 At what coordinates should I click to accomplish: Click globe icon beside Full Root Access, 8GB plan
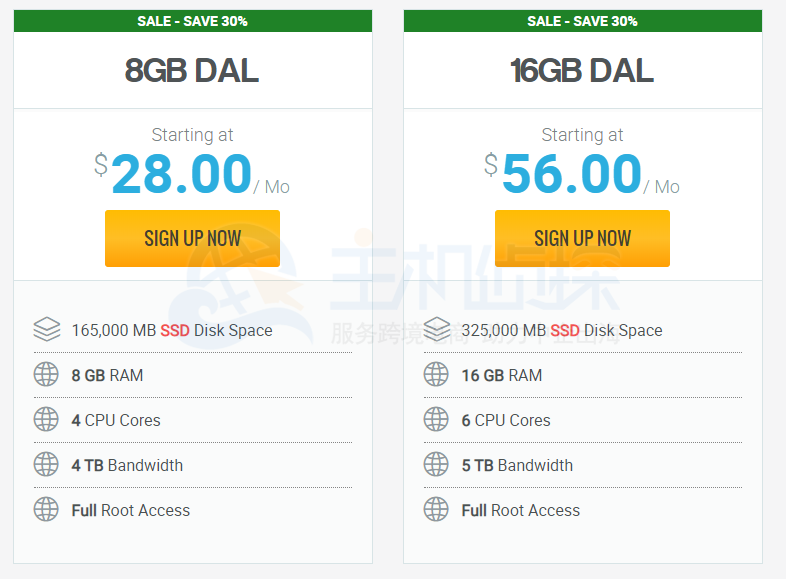click(46, 509)
